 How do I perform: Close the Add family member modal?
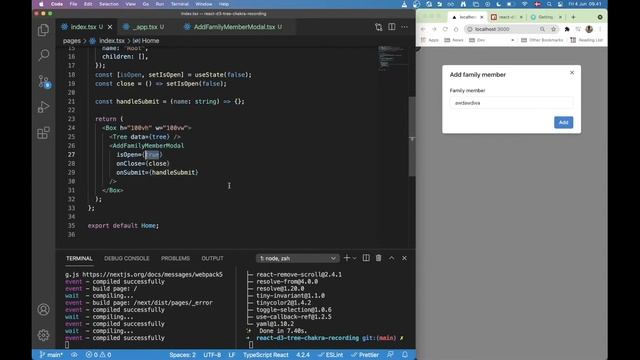(x=572, y=73)
